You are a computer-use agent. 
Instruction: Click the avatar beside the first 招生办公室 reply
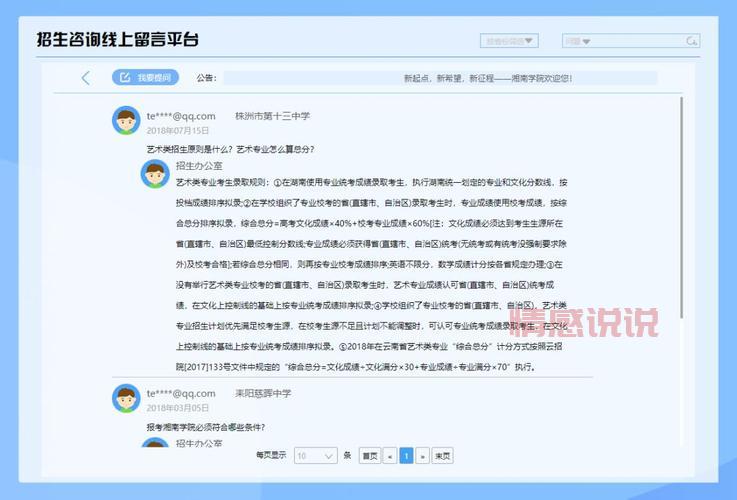tap(155, 173)
